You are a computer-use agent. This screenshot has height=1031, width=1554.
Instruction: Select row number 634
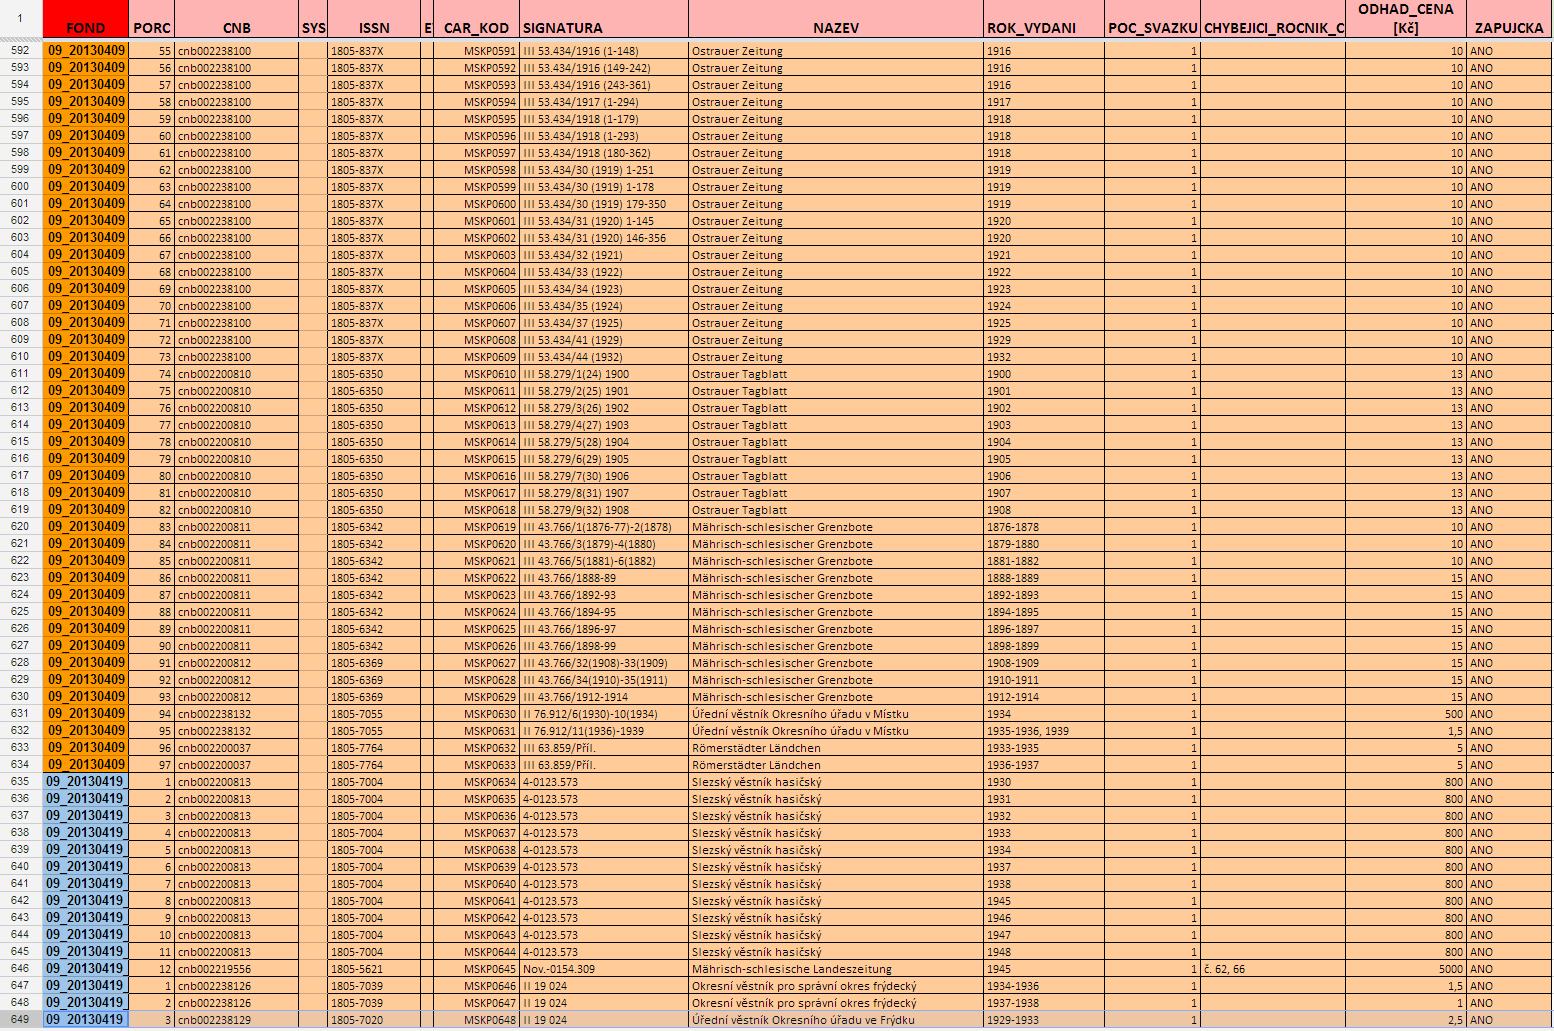[20, 765]
